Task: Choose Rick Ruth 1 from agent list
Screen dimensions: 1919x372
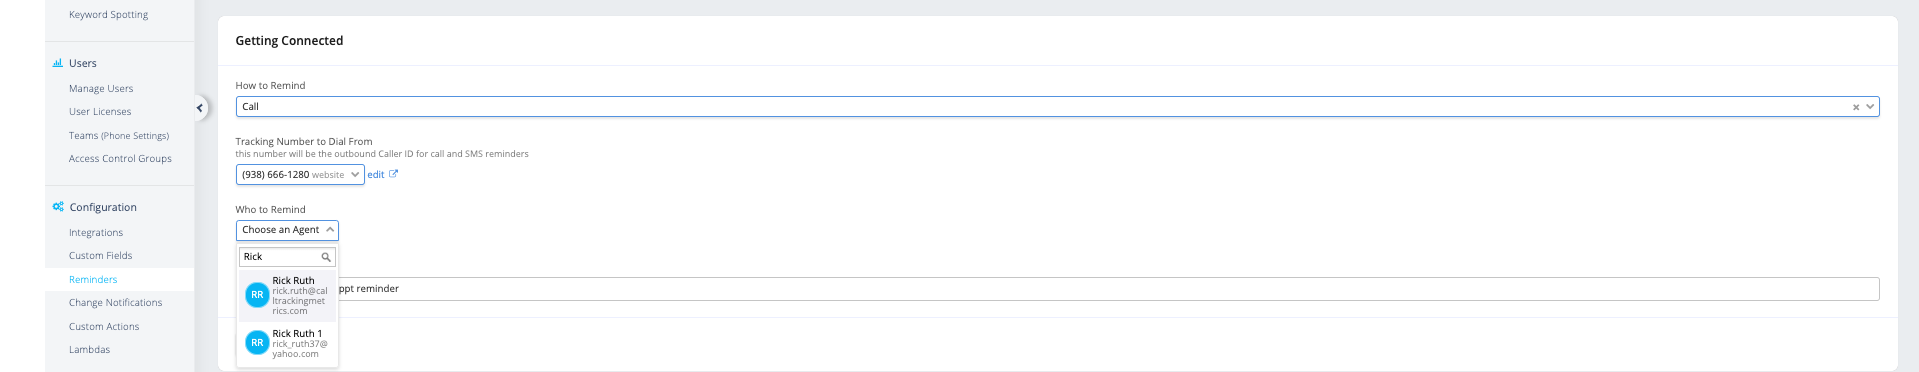Action: tap(288, 343)
